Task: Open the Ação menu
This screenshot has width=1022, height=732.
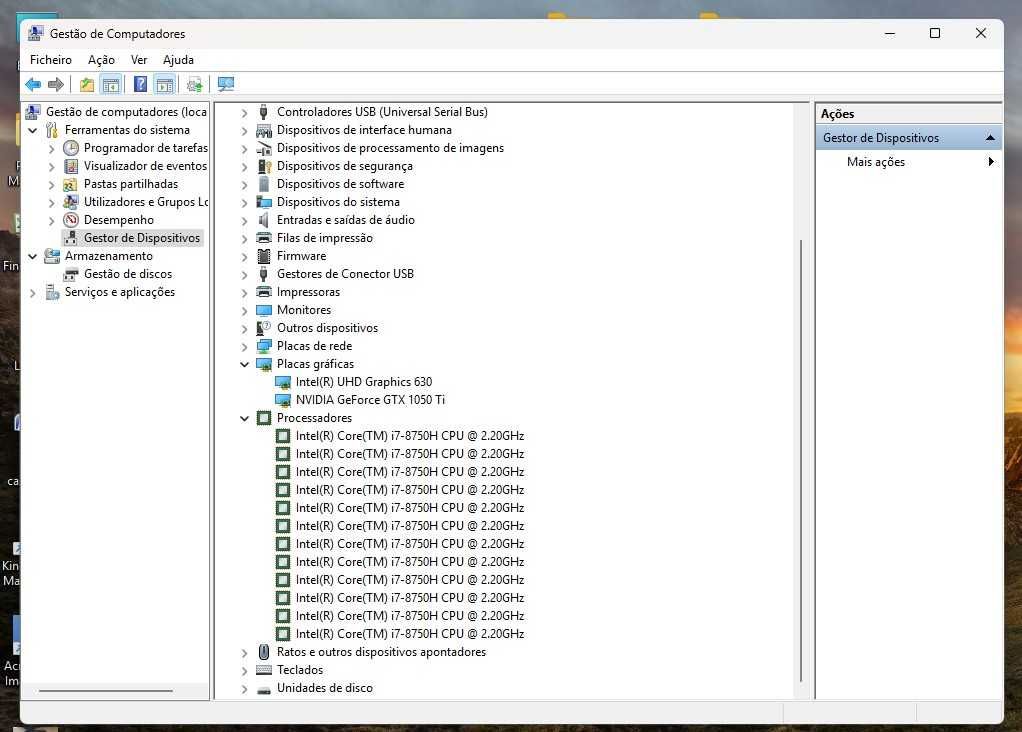Action: click(x=101, y=60)
